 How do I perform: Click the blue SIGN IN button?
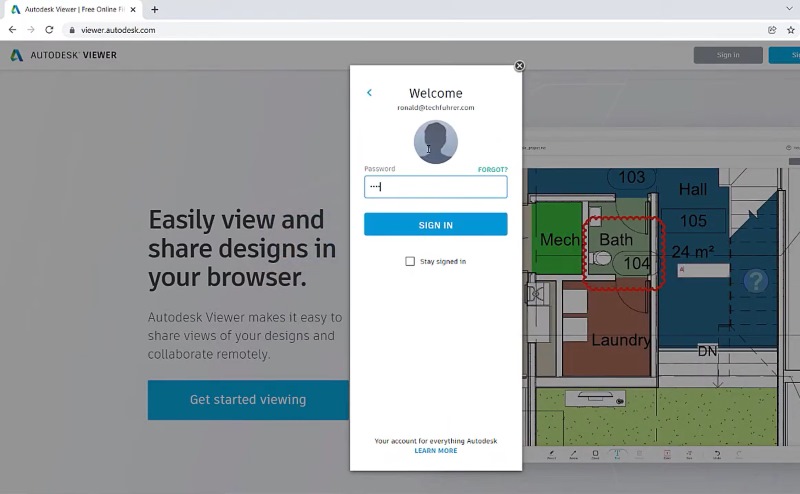pos(436,225)
